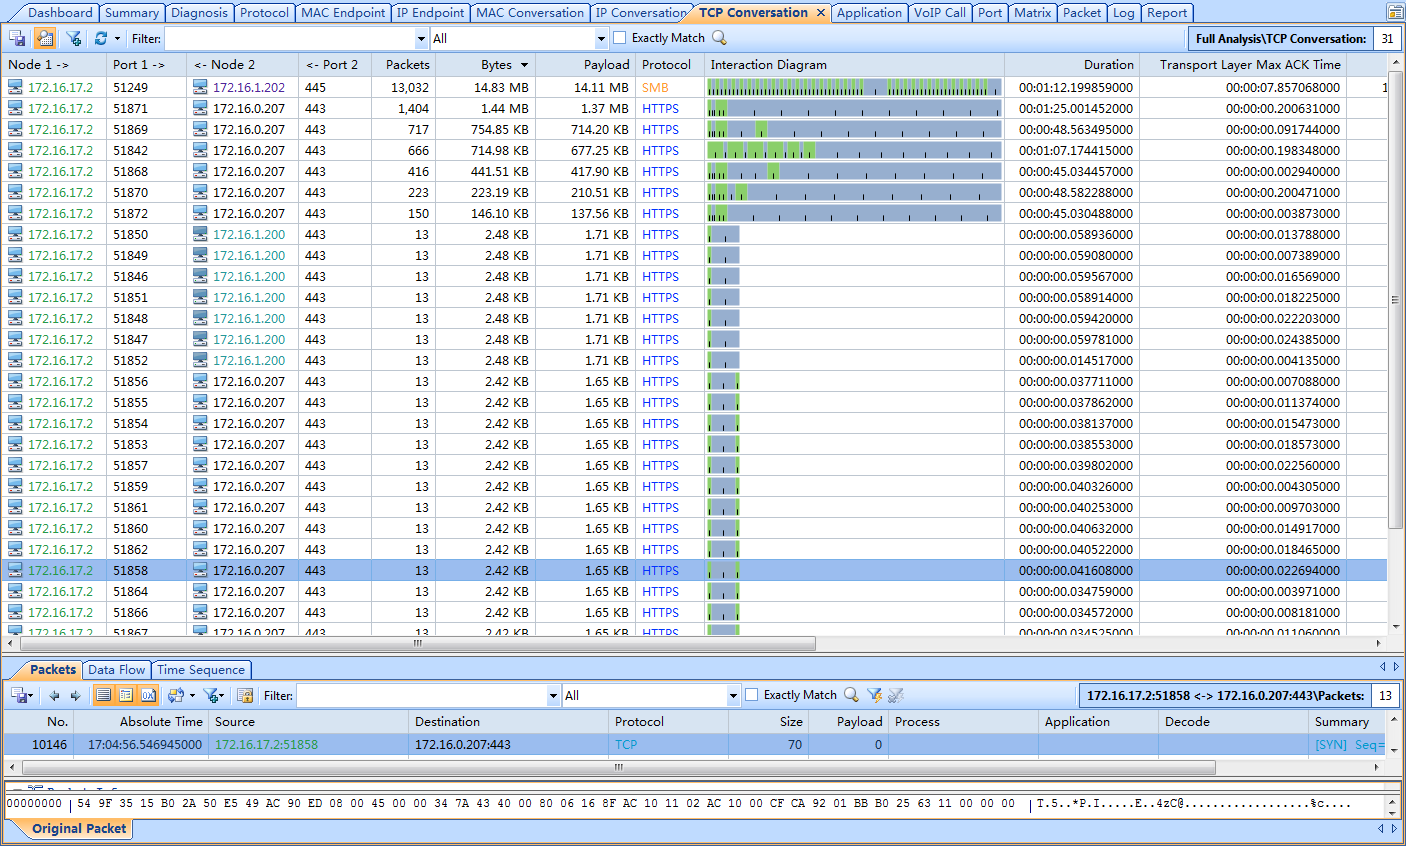
Task: Click the sort arrow on Bytes column header
Action: tap(524, 65)
